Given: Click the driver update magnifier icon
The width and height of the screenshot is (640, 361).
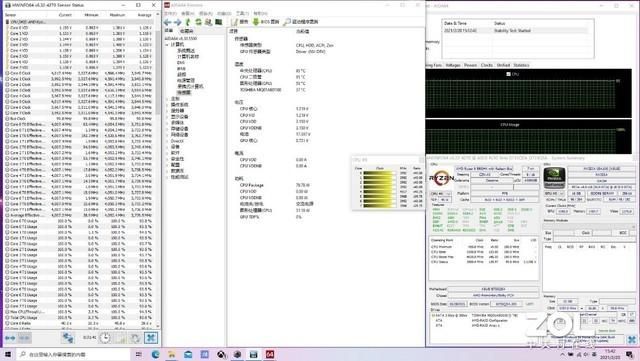Looking at the screenshot, I should pyautogui.click(x=287, y=22).
